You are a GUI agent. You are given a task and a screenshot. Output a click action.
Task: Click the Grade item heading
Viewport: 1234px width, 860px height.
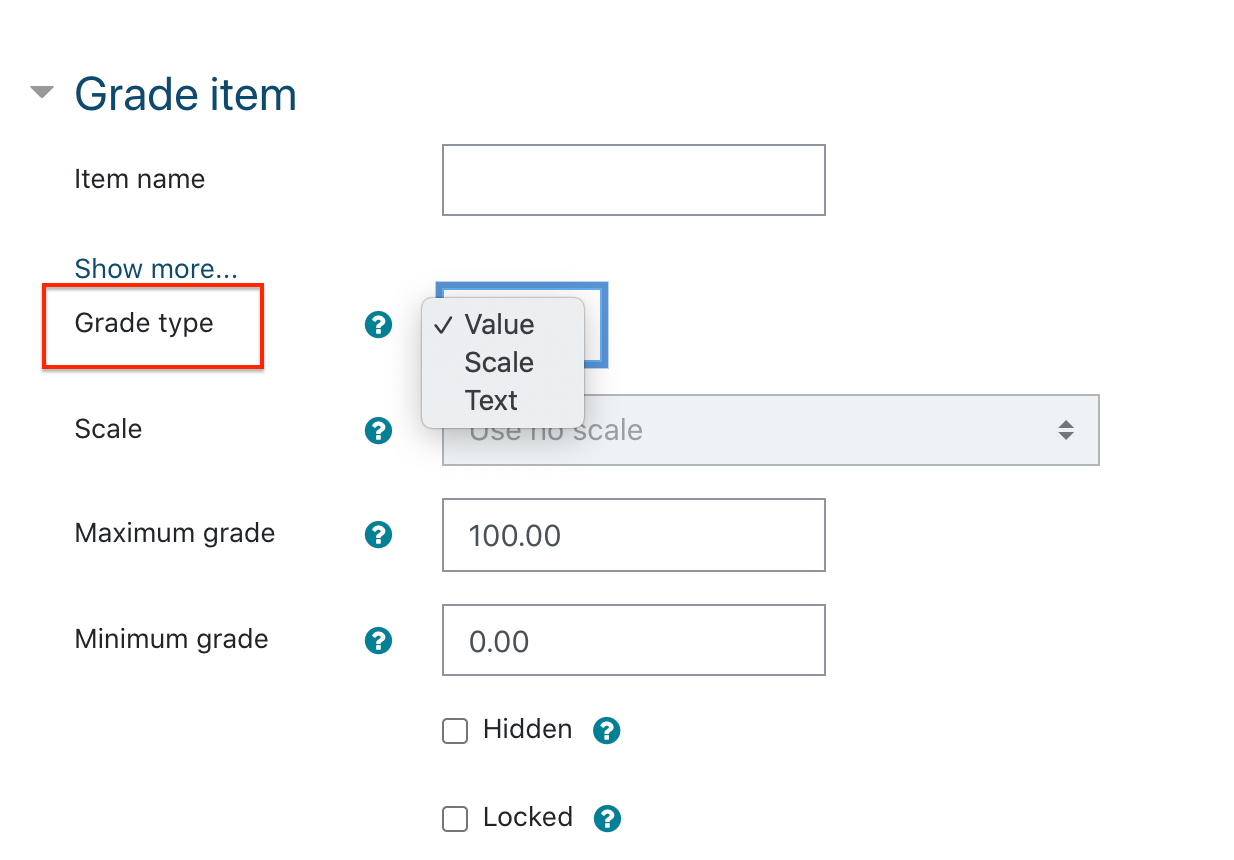coord(186,94)
